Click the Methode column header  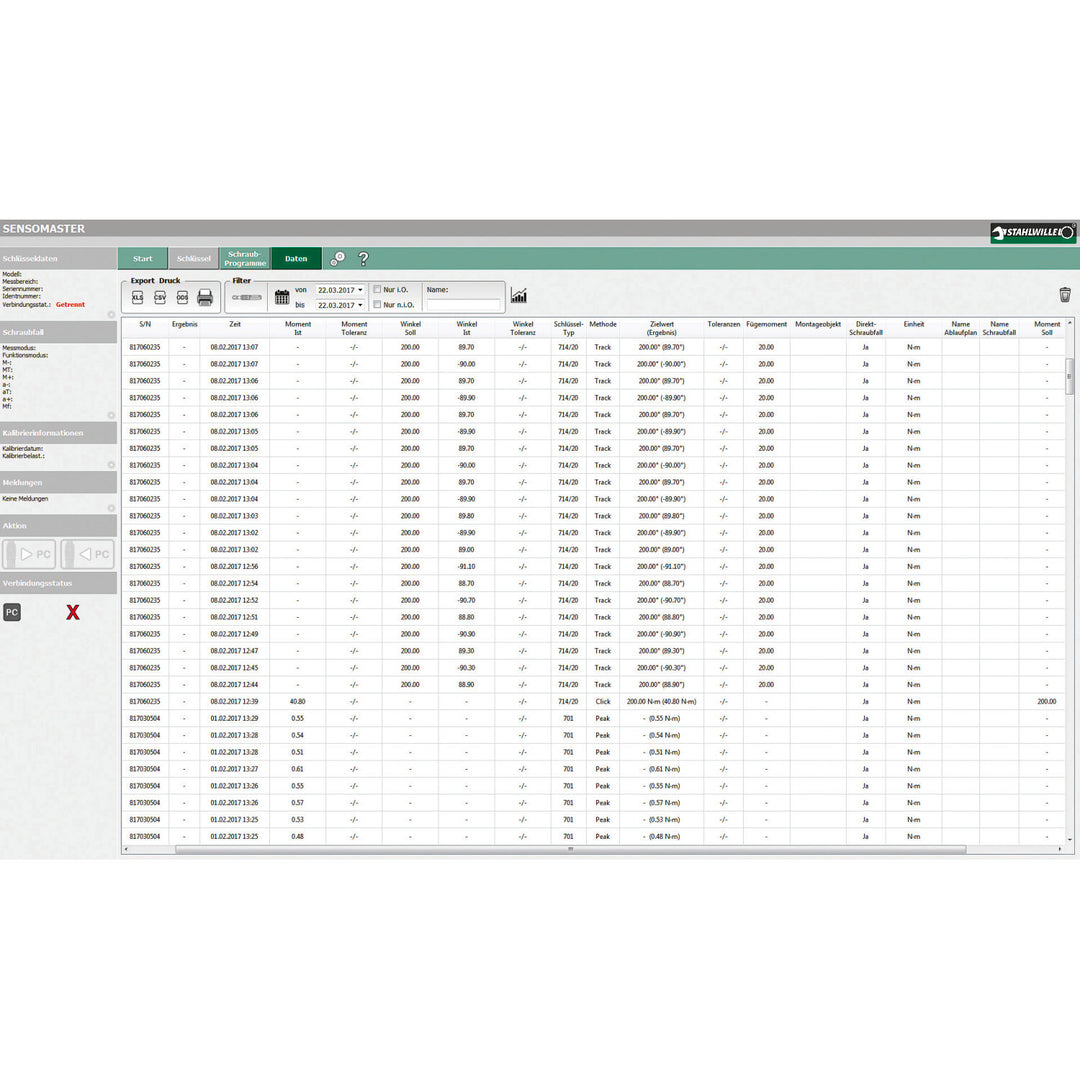pos(603,324)
